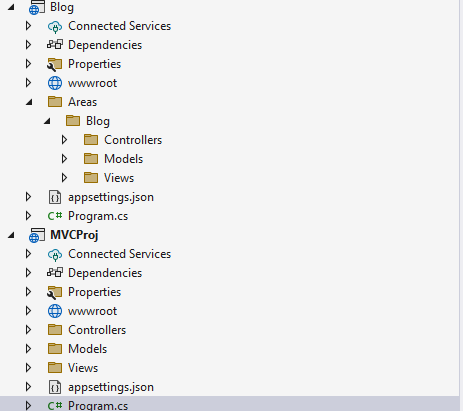Collapse the Blog project node

tap(11, 7)
